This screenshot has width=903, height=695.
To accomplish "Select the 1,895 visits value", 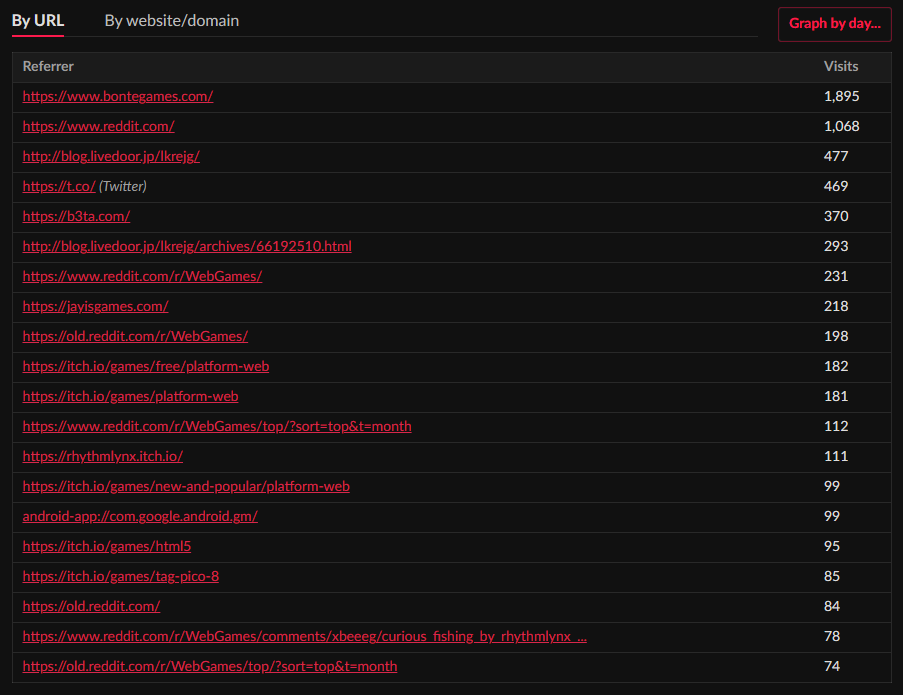I will click(841, 96).
